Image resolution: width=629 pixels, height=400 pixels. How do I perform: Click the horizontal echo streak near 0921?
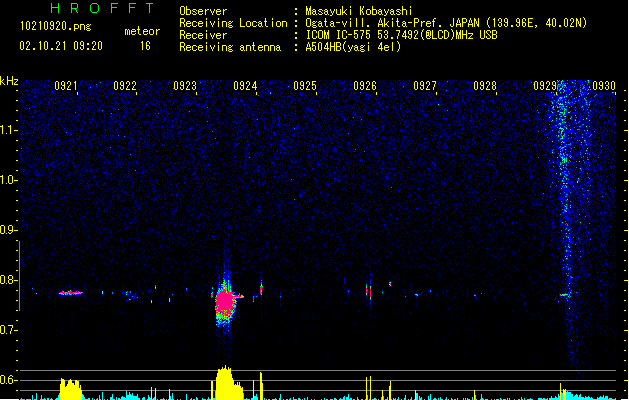pos(71,293)
